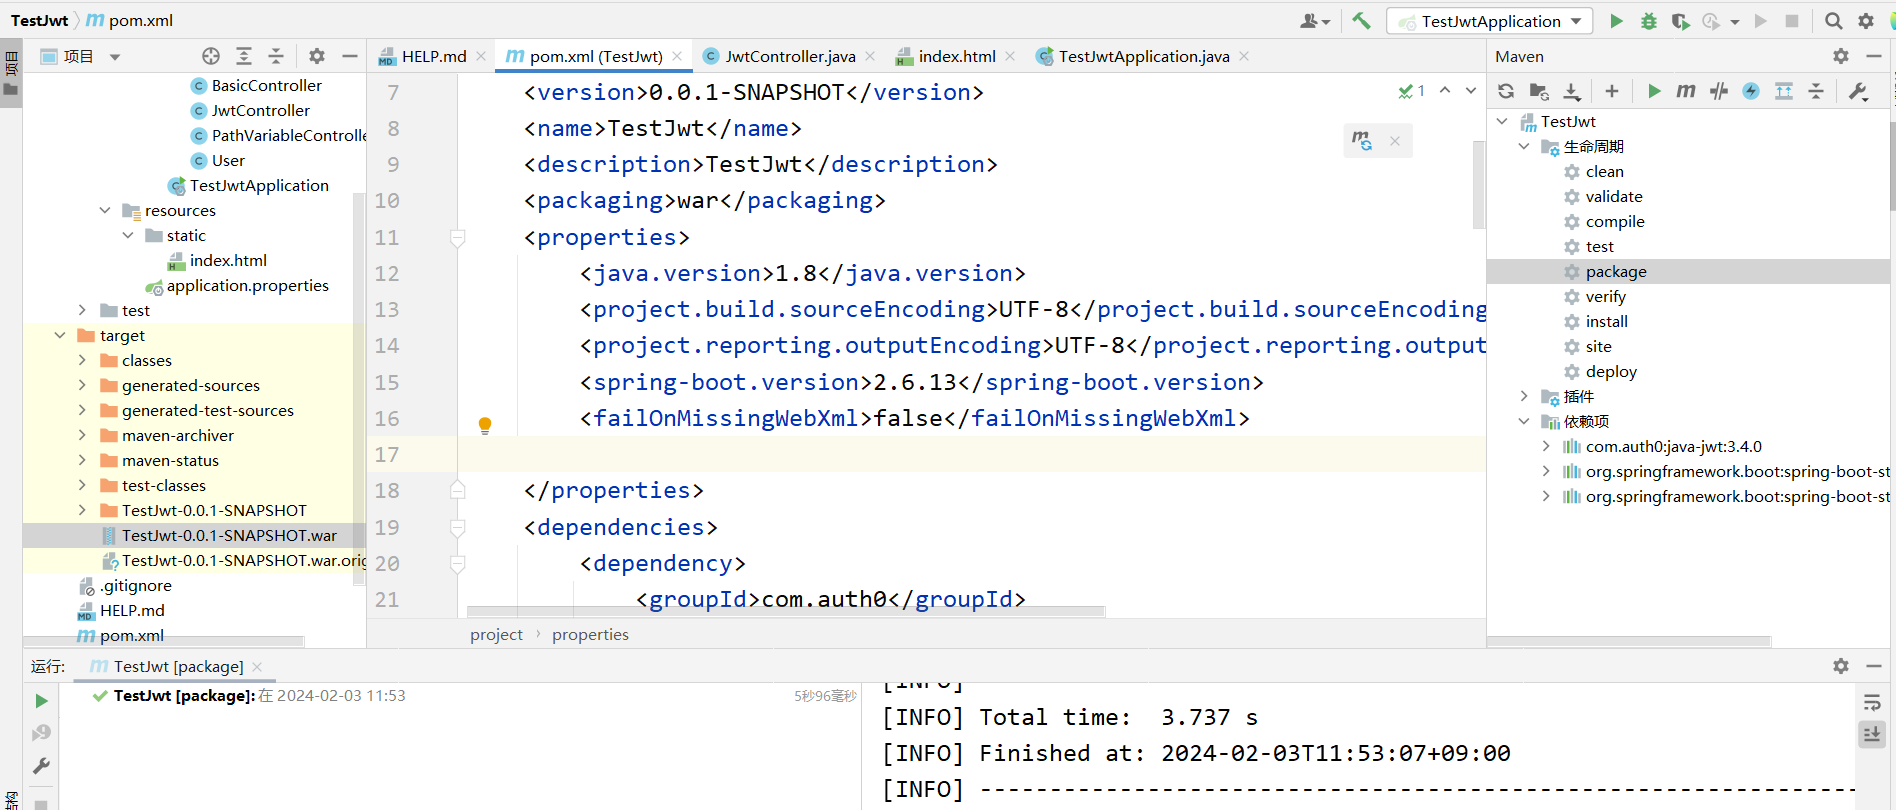Collapse the target folder in project tree

tap(60, 335)
